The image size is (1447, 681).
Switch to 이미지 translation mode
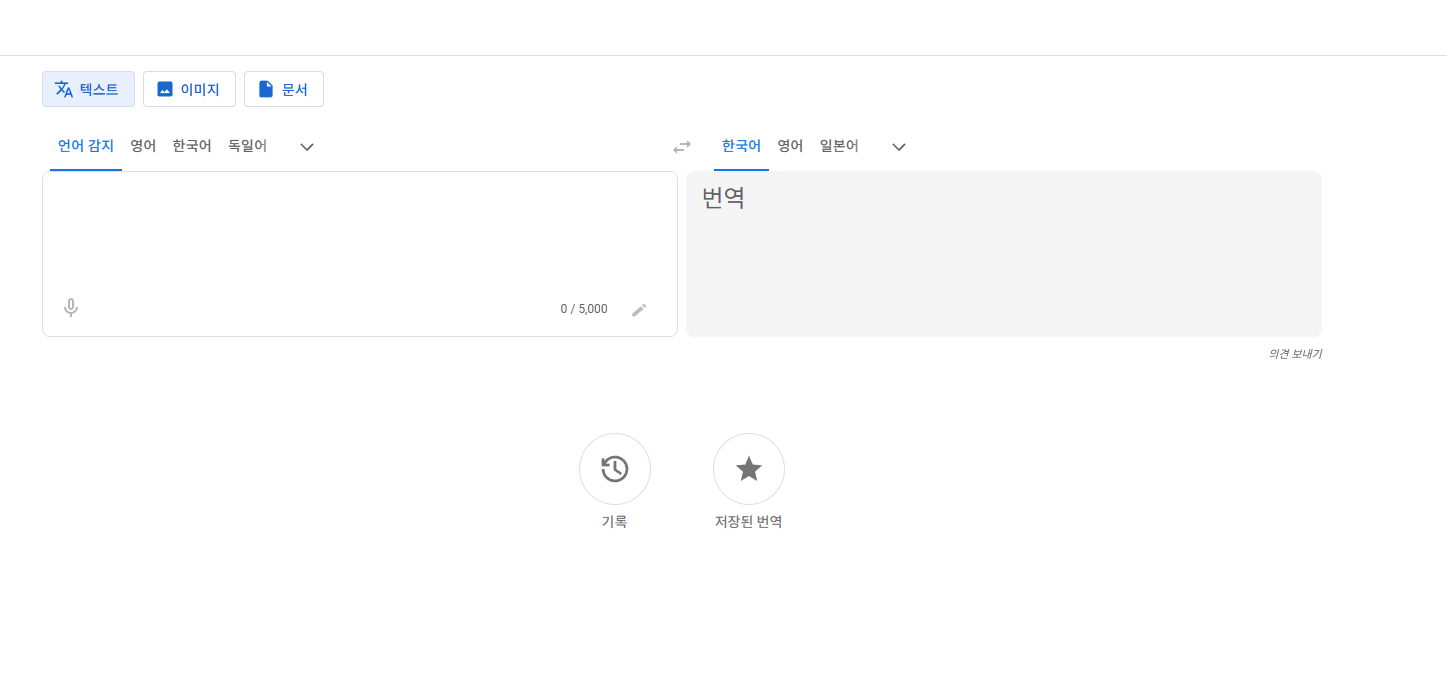pos(189,89)
